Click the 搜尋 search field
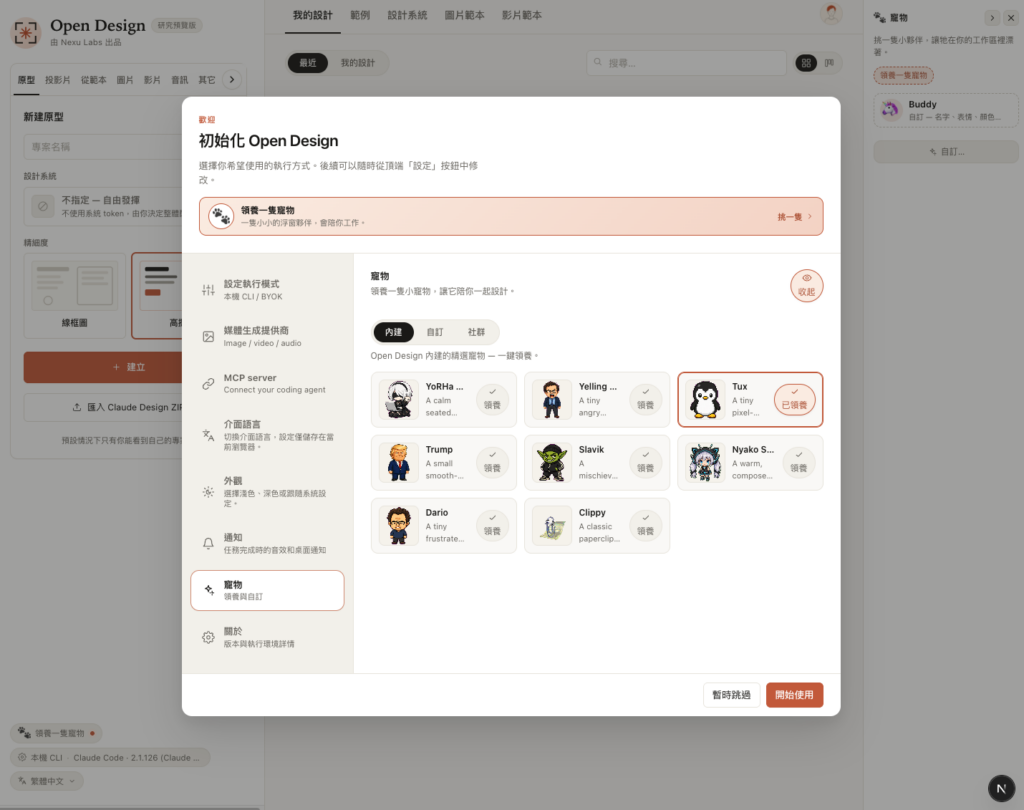Image resolution: width=1024 pixels, height=810 pixels. click(686, 63)
